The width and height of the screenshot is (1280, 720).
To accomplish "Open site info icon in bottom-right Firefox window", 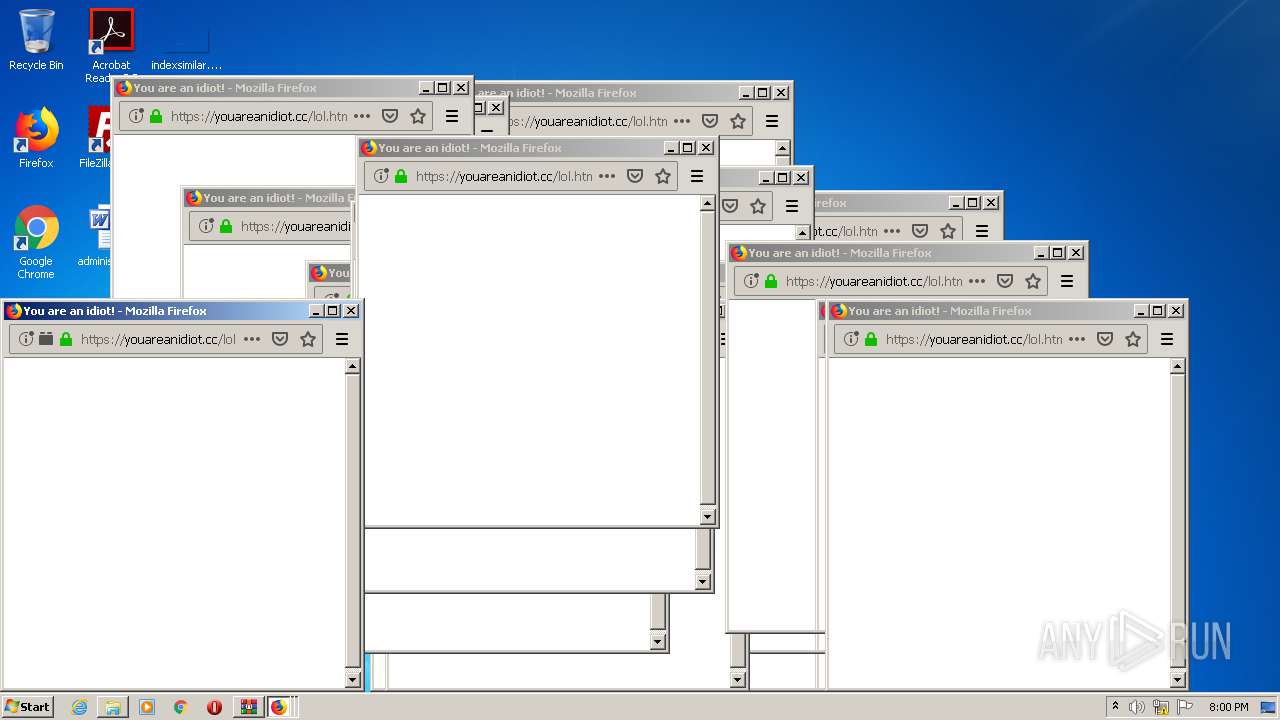I will tap(851, 339).
